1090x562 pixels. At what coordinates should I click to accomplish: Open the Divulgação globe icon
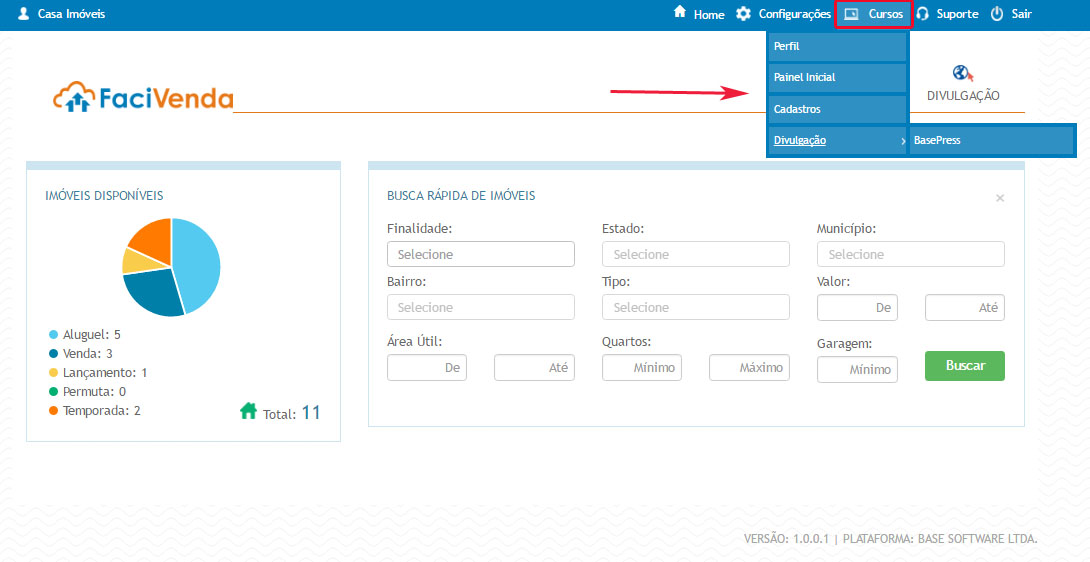click(963, 73)
